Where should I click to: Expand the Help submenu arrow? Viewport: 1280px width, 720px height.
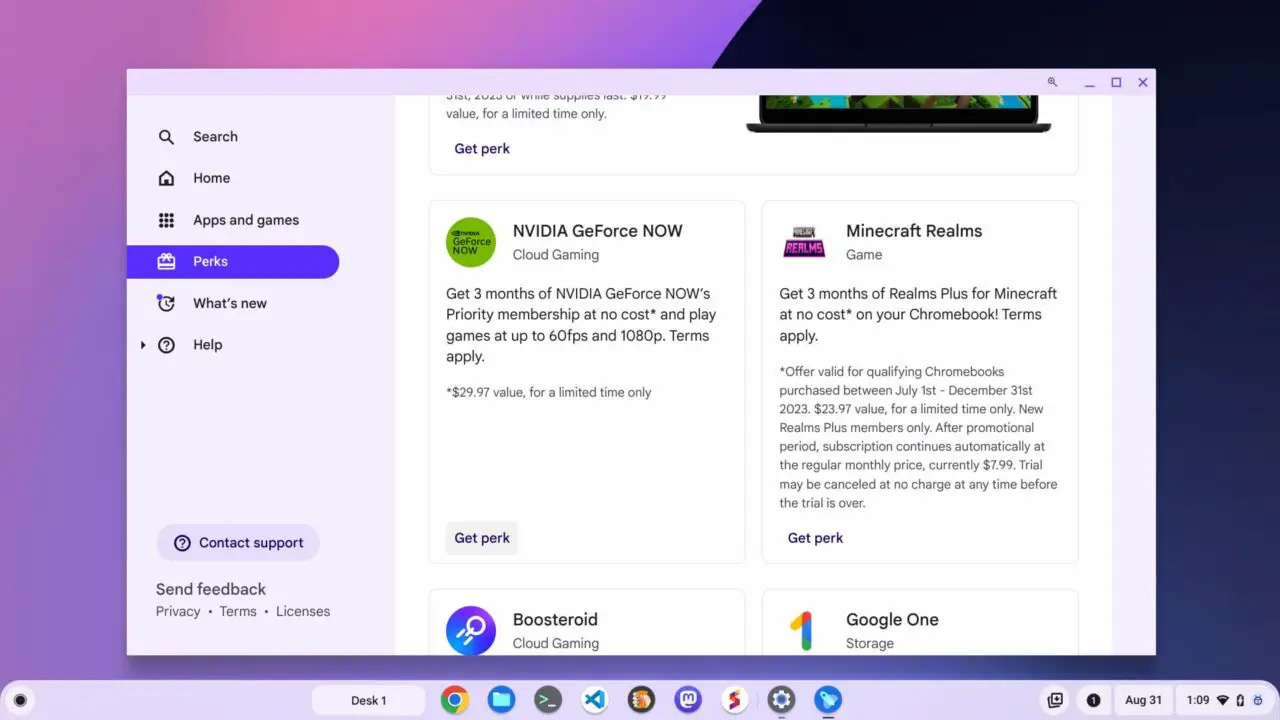click(143, 345)
